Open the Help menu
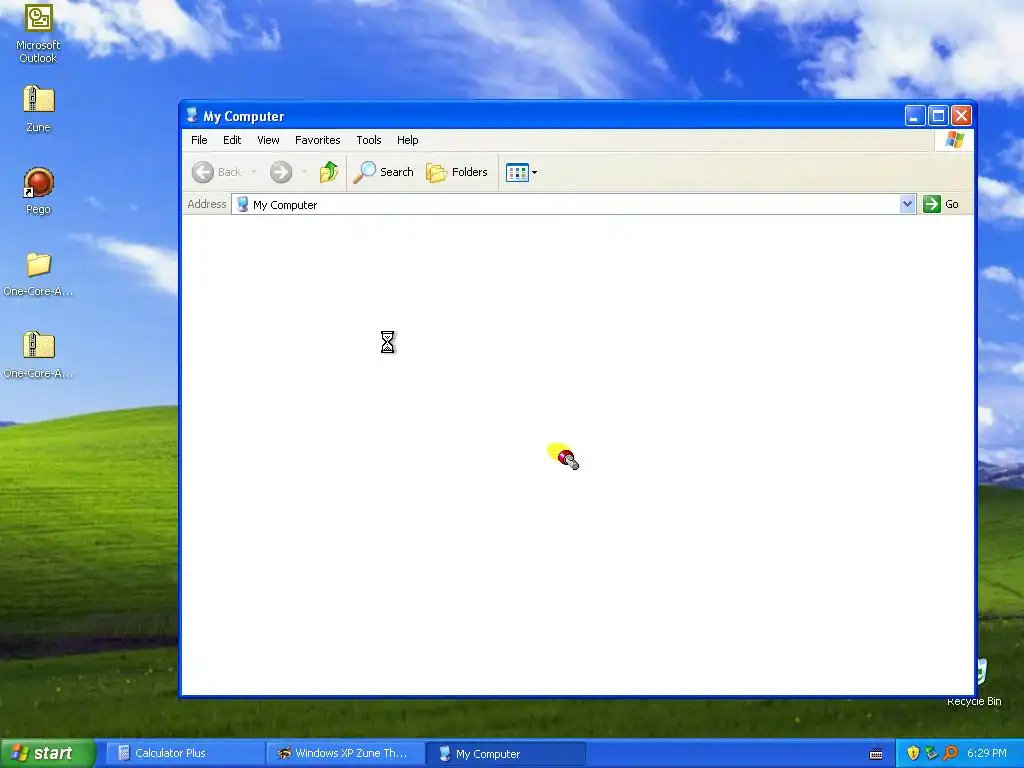 pos(408,140)
